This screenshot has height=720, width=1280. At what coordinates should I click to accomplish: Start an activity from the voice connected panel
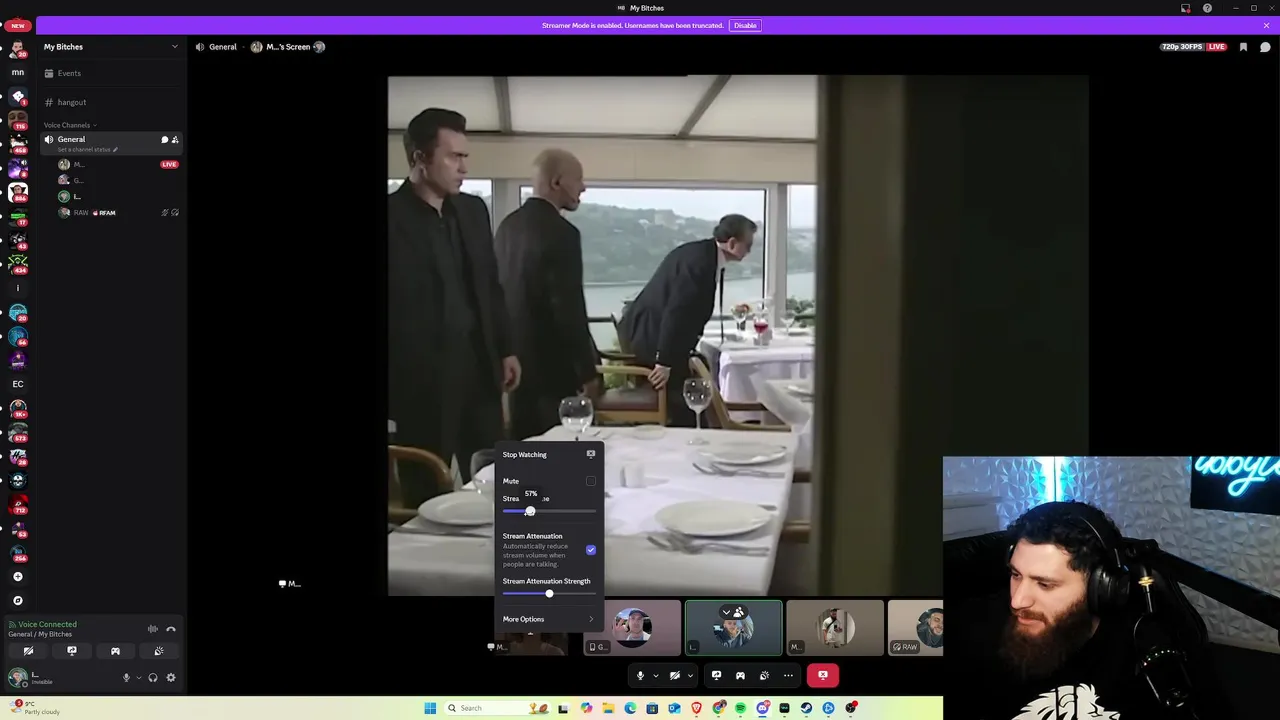tap(115, 651)
